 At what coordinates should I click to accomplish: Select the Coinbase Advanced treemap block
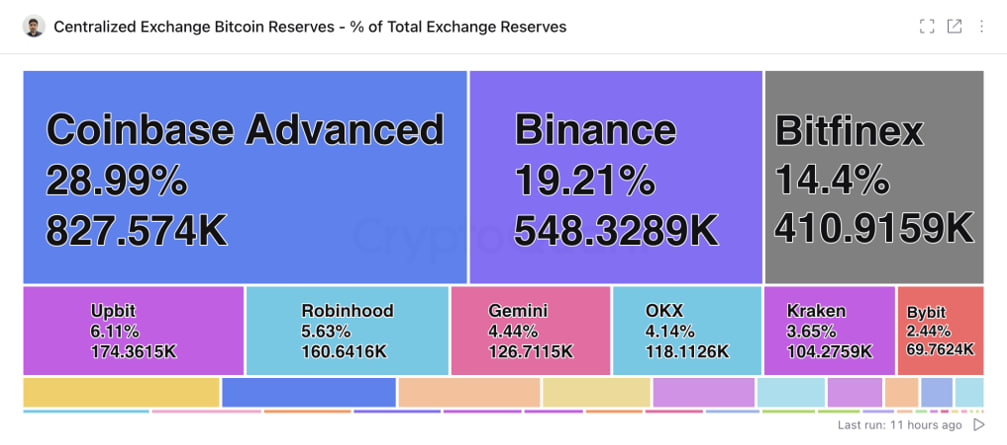click(x=245, y=177)
